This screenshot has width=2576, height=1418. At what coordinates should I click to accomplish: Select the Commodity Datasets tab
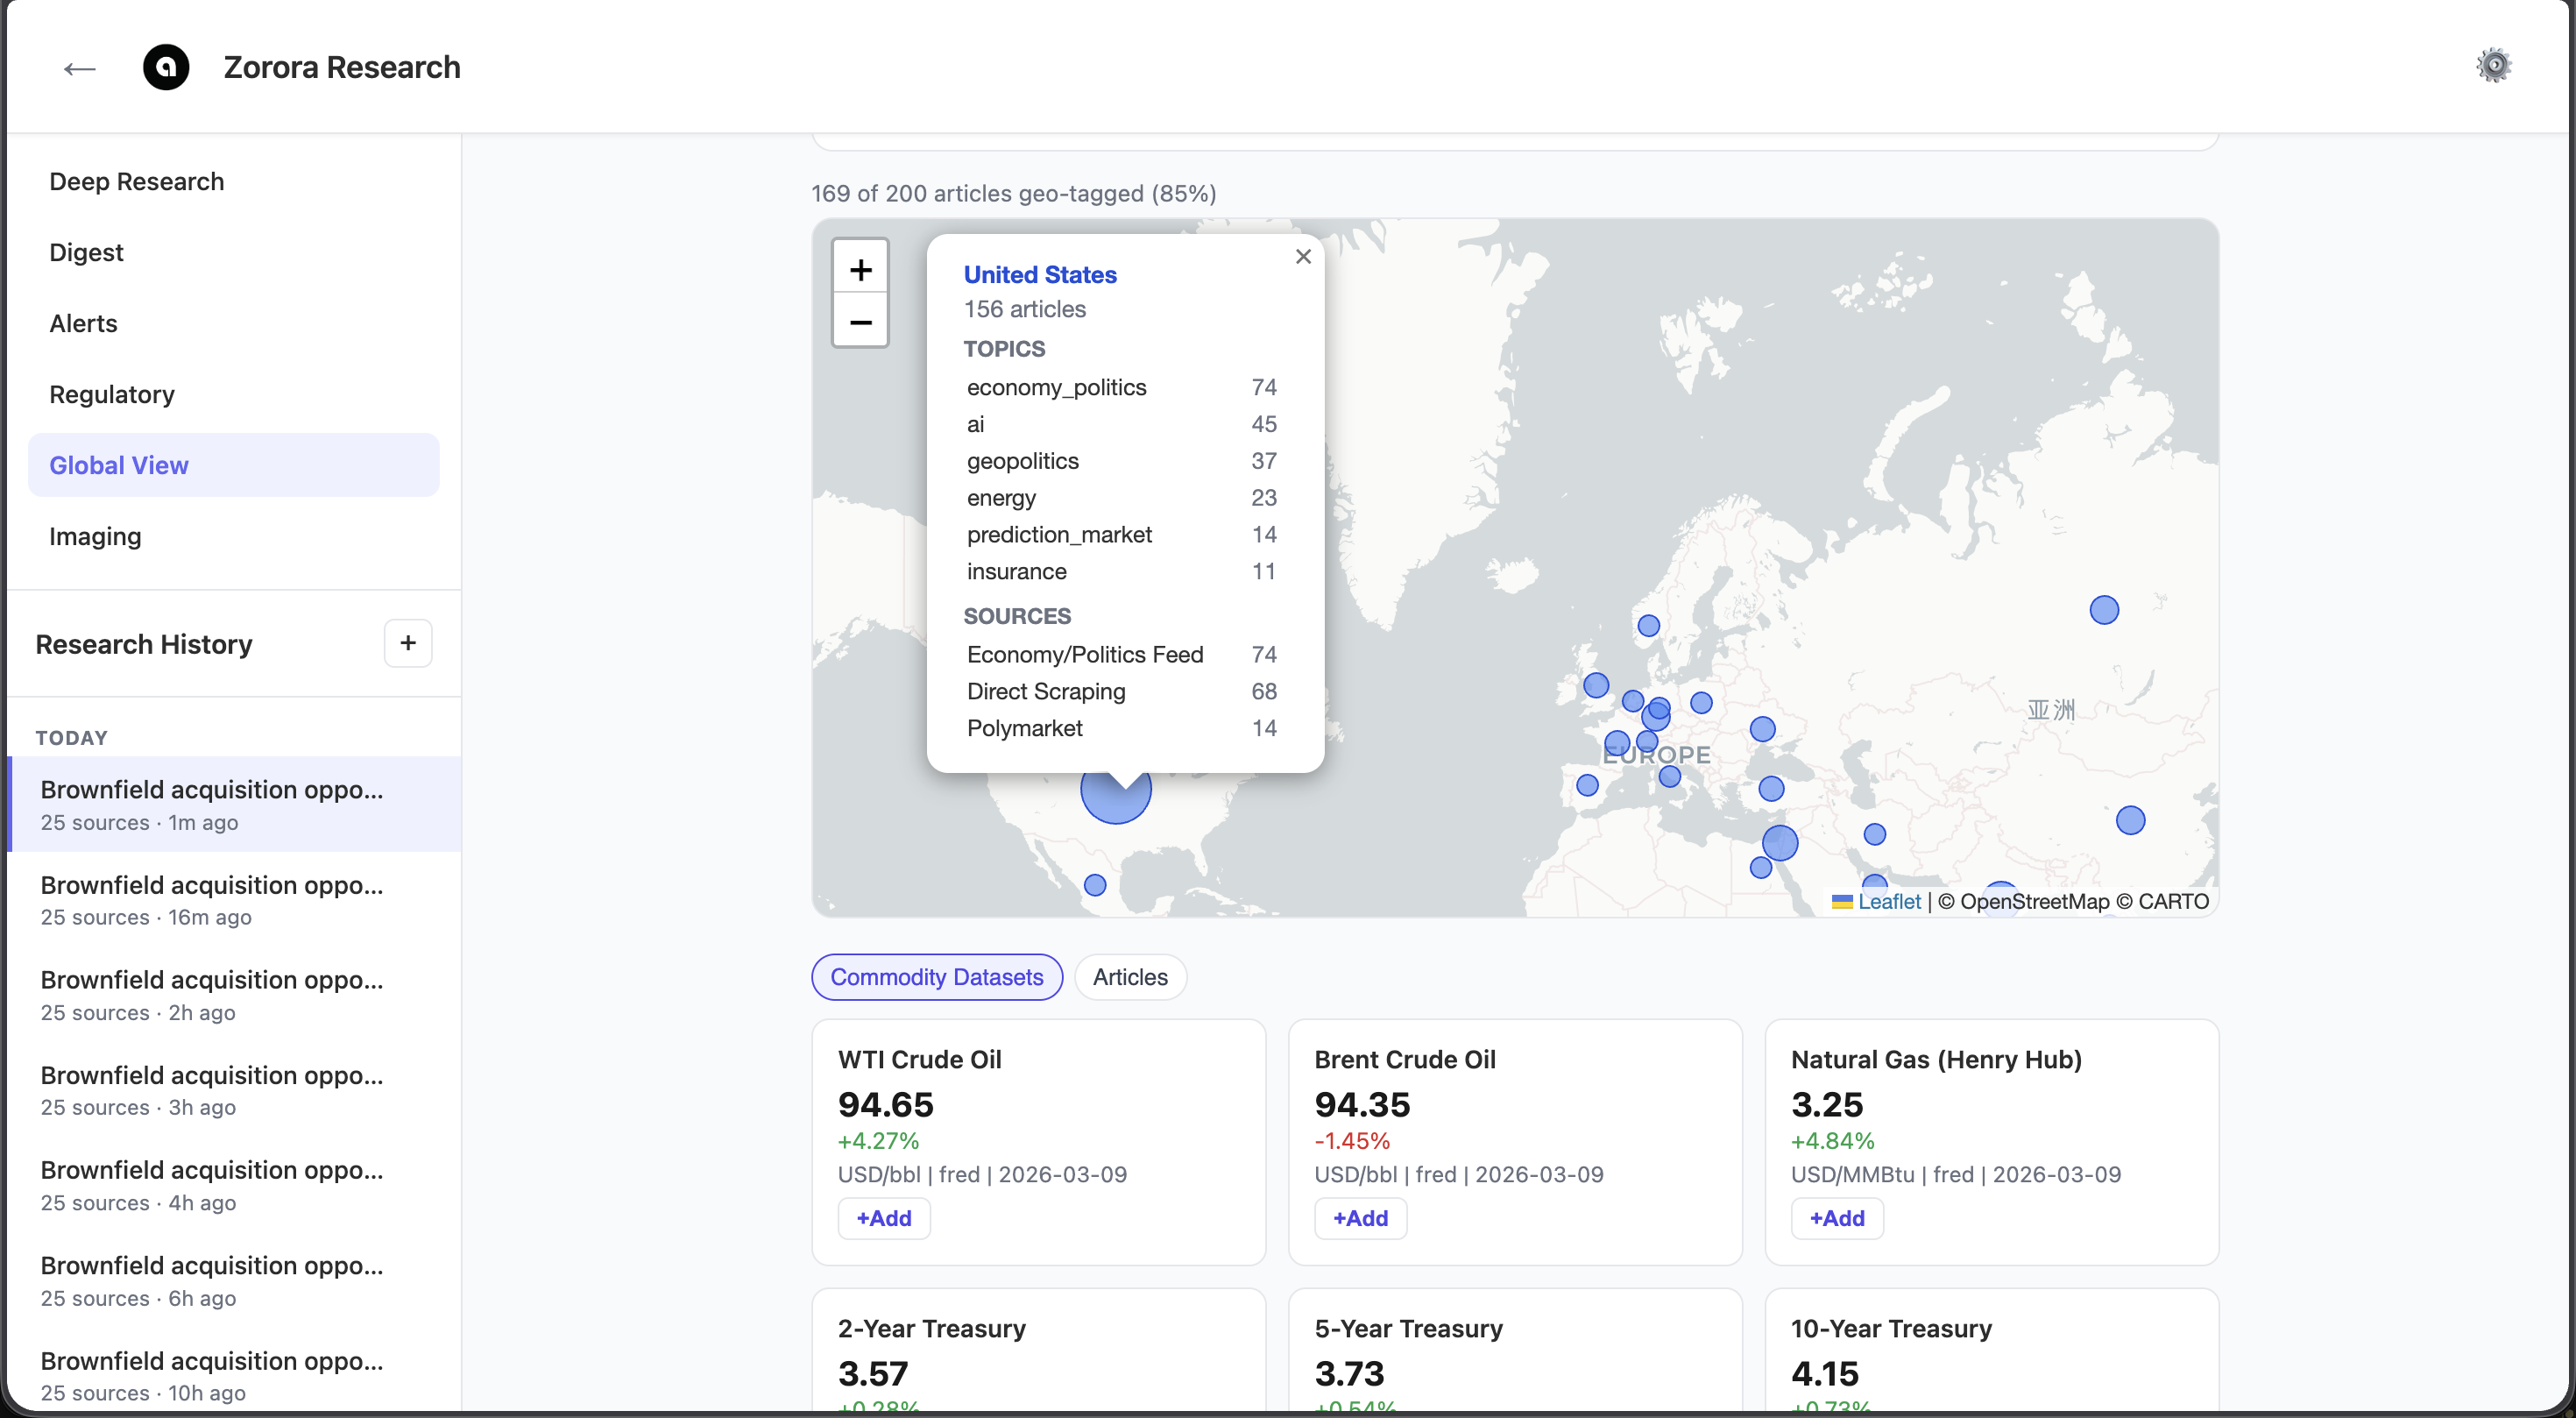pos(936,976)
